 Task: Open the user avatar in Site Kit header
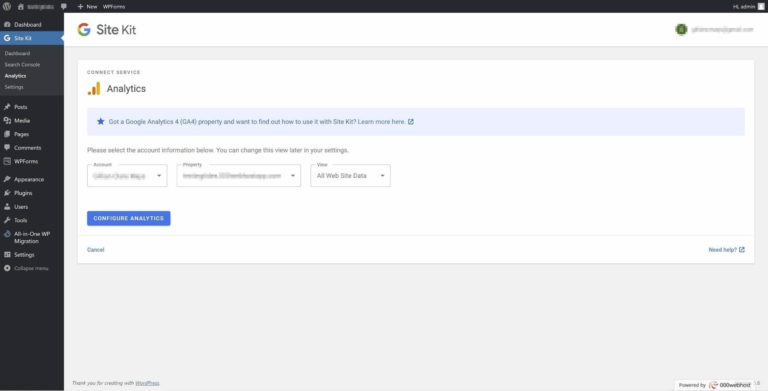(681, 29)
